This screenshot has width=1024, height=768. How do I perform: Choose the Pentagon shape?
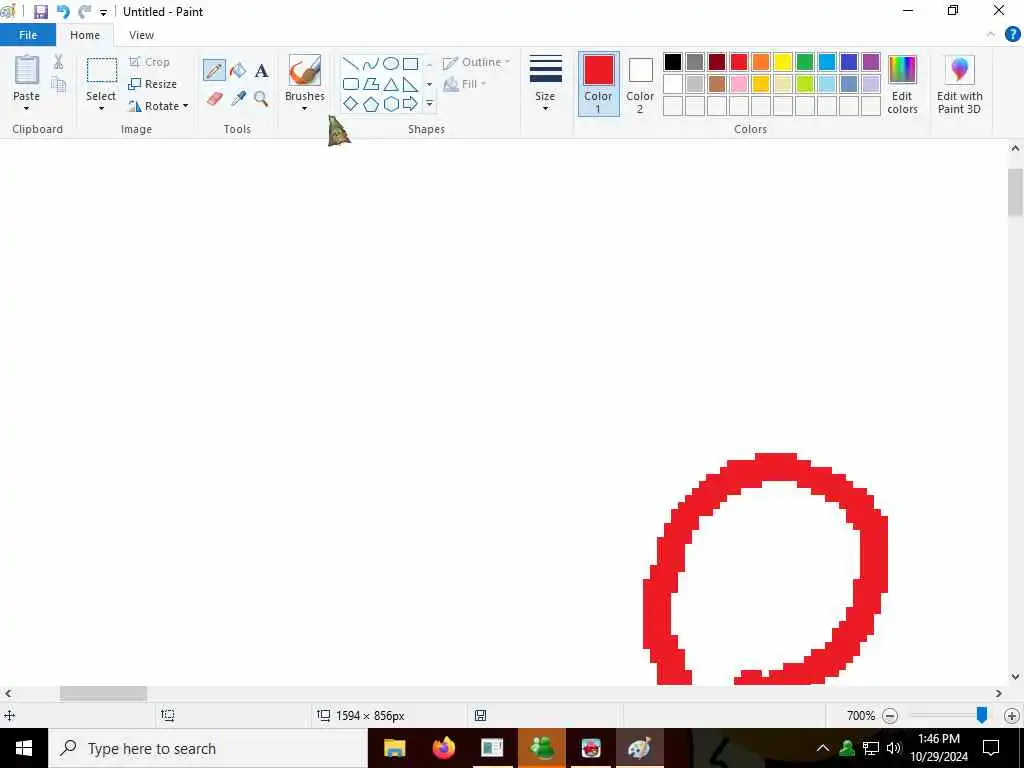(x=370, y=104)
